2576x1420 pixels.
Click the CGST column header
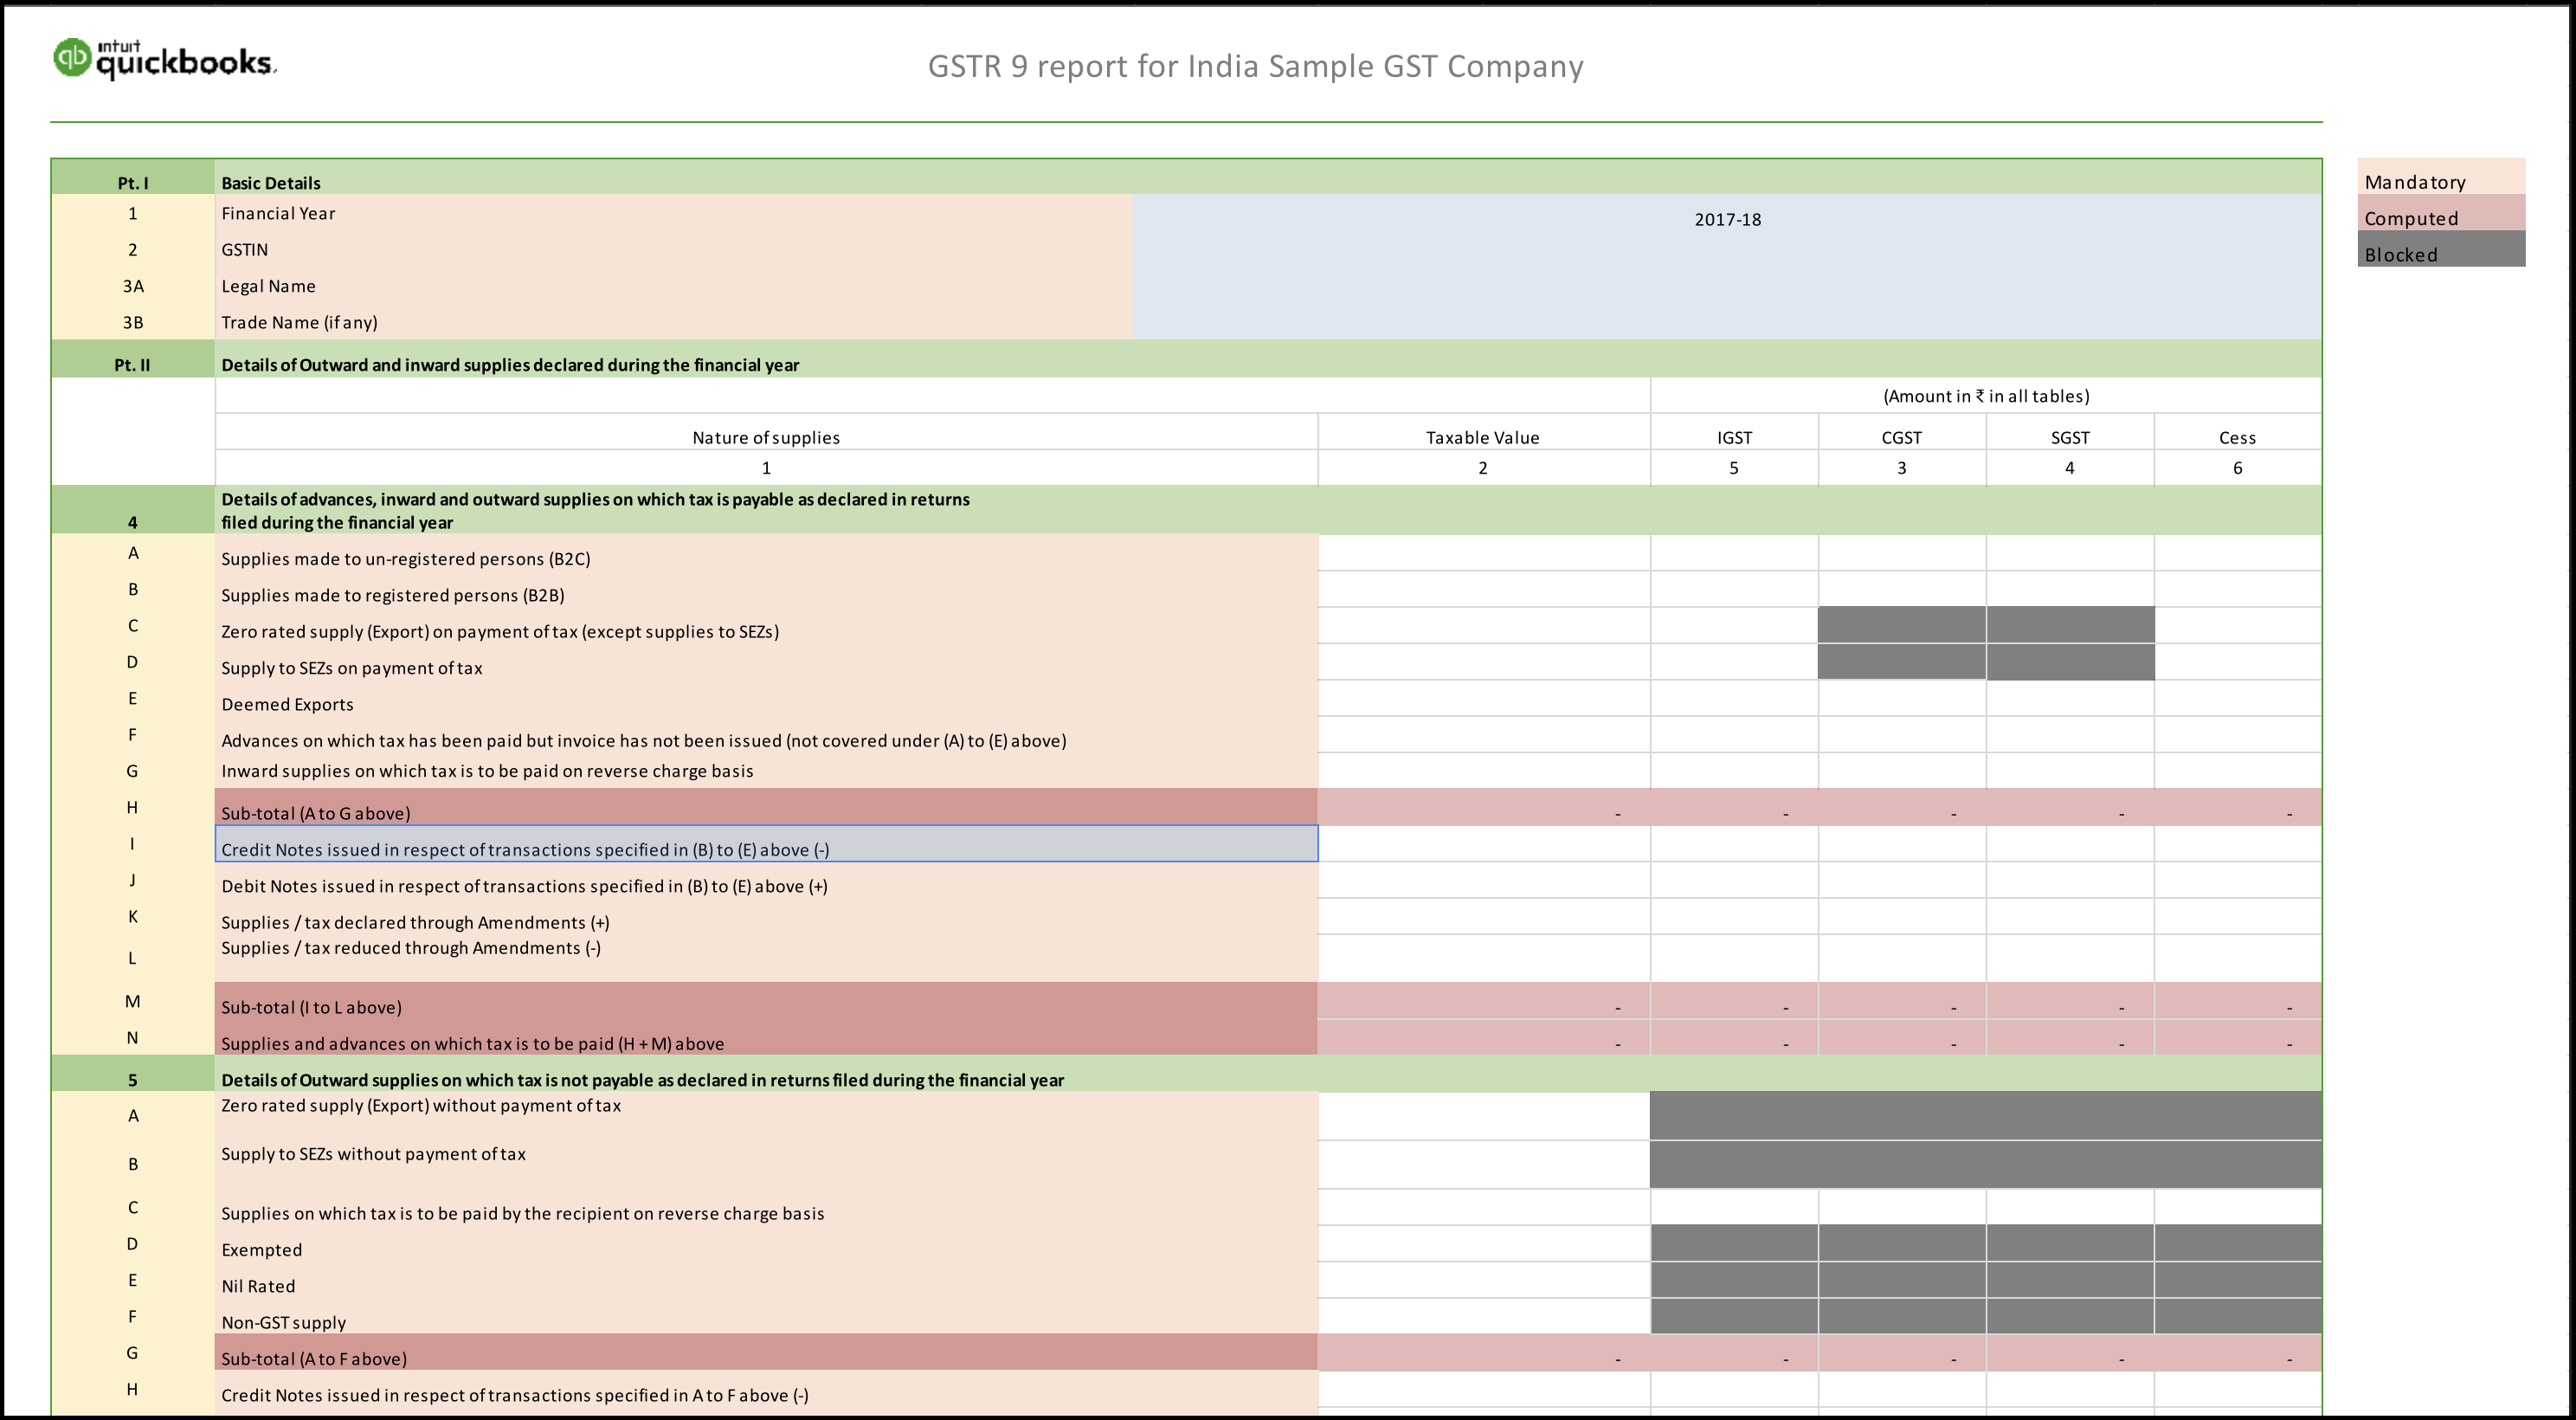[x=1902, y=432]
